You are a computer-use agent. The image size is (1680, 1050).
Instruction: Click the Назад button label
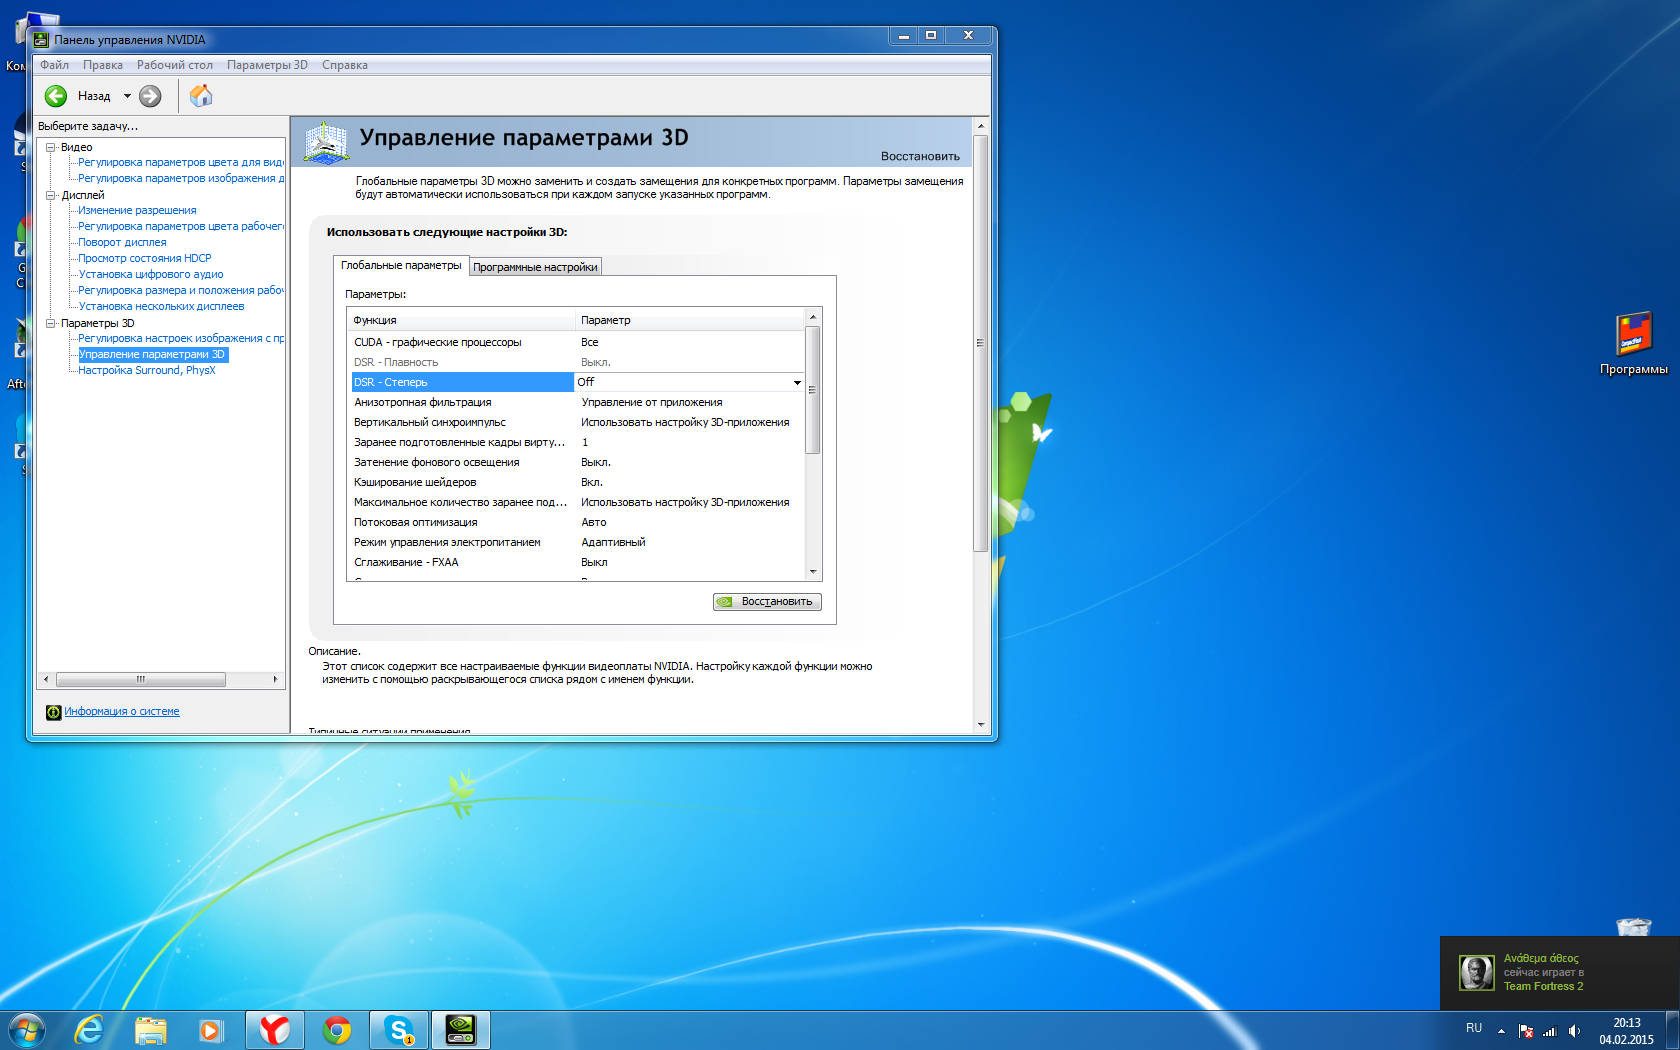(x=94, y=96)
